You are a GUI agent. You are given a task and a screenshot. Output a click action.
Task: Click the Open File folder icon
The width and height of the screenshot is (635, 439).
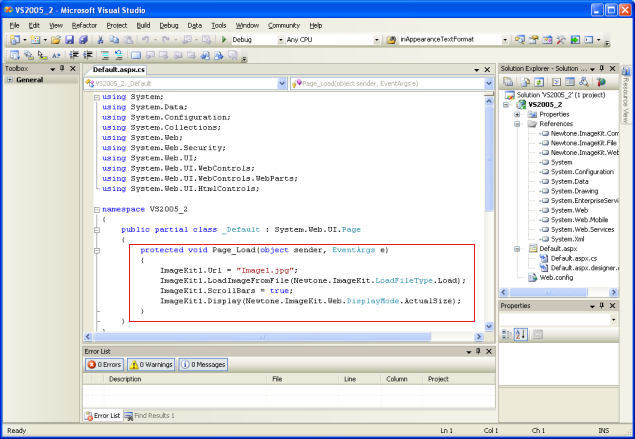click(56, 40)
